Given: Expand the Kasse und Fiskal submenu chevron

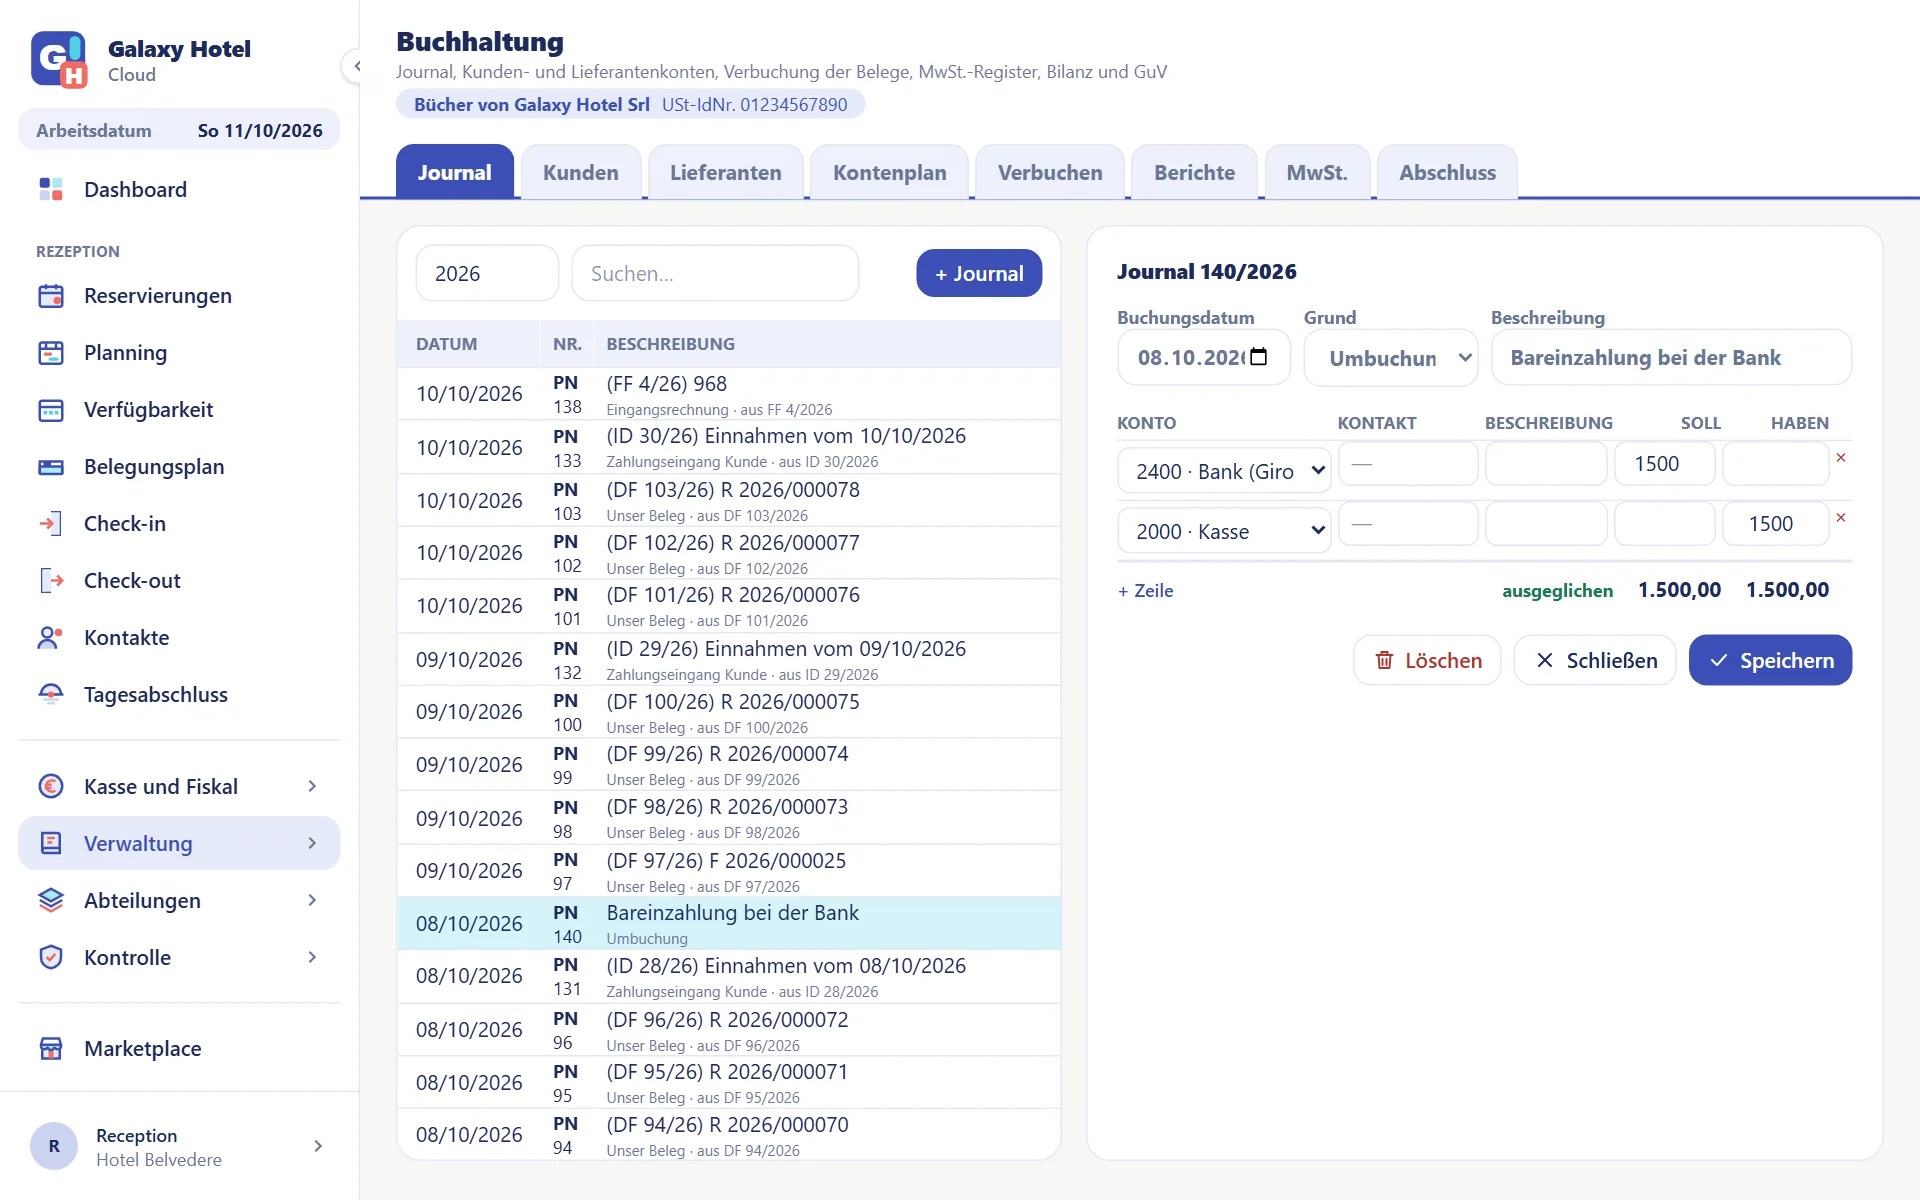Looking at the screenshot, I should [x=313, y=787].
